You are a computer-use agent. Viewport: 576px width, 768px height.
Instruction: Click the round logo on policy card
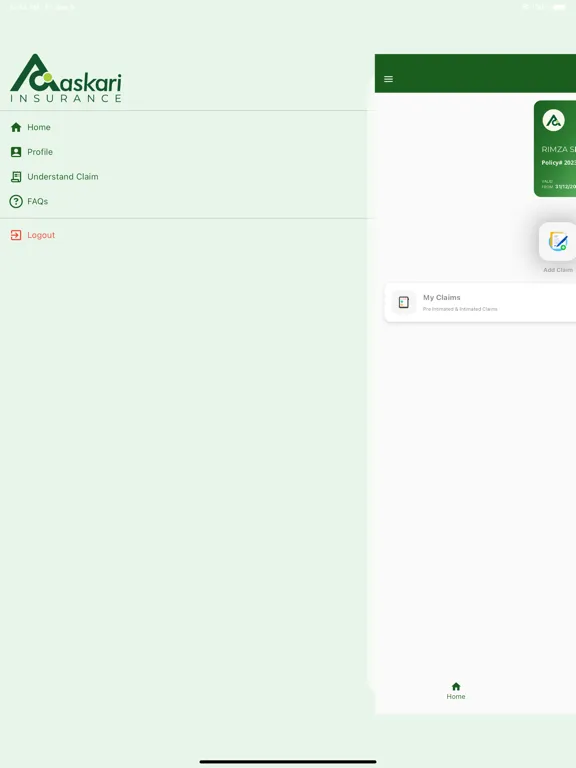pos(553,120)
